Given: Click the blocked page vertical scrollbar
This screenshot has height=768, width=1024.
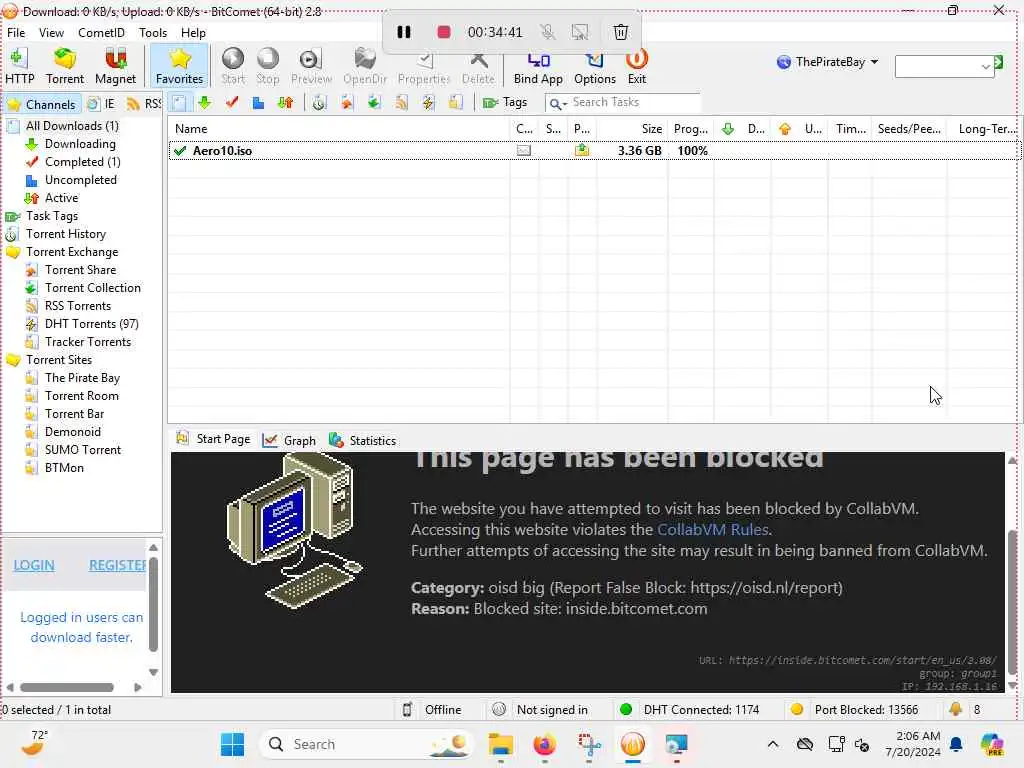Looking at the screenshot, I should tap(1012, 603).
